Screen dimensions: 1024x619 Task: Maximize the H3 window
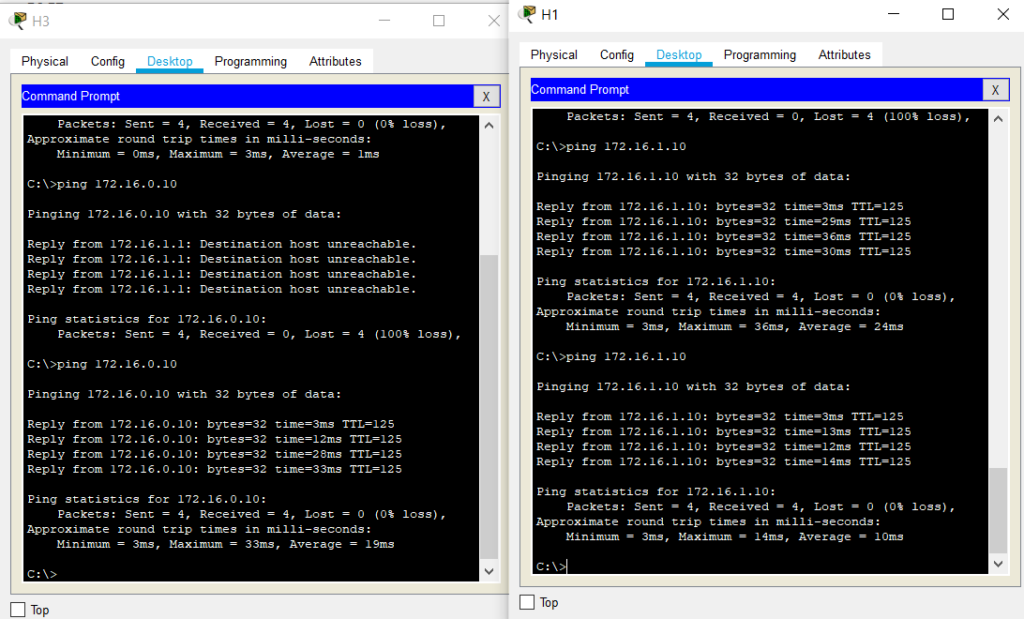[x=438, y=21]
